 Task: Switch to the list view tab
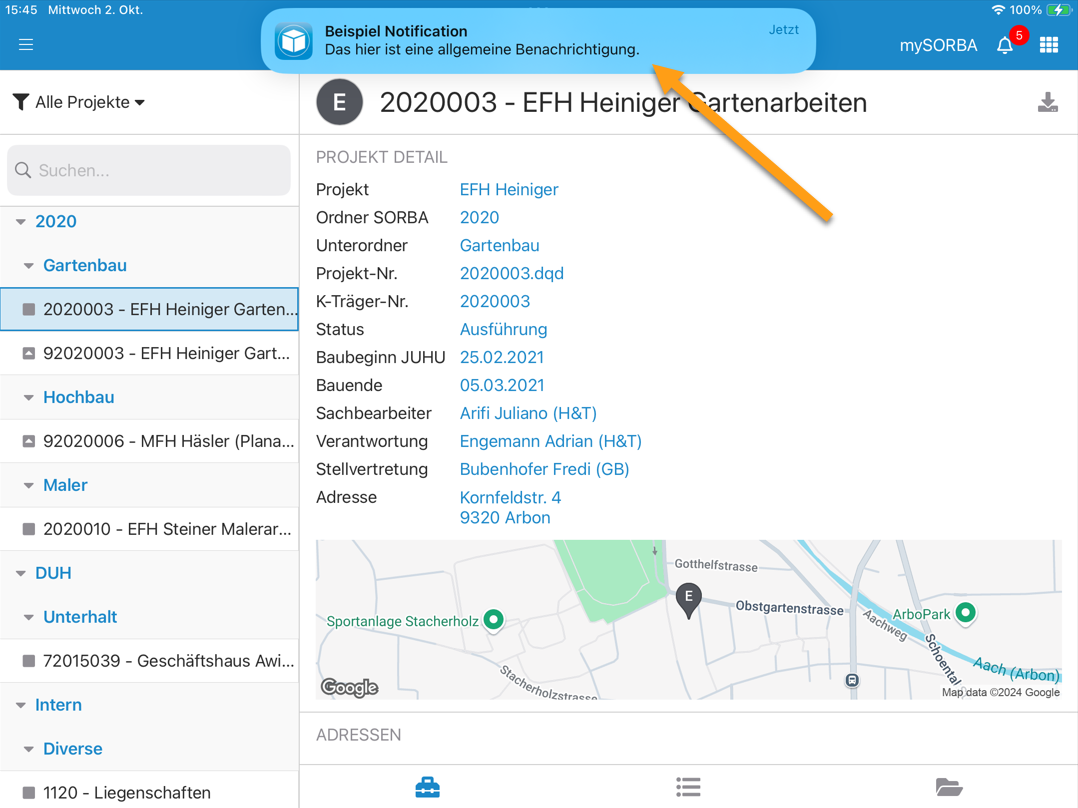point(688,787)
